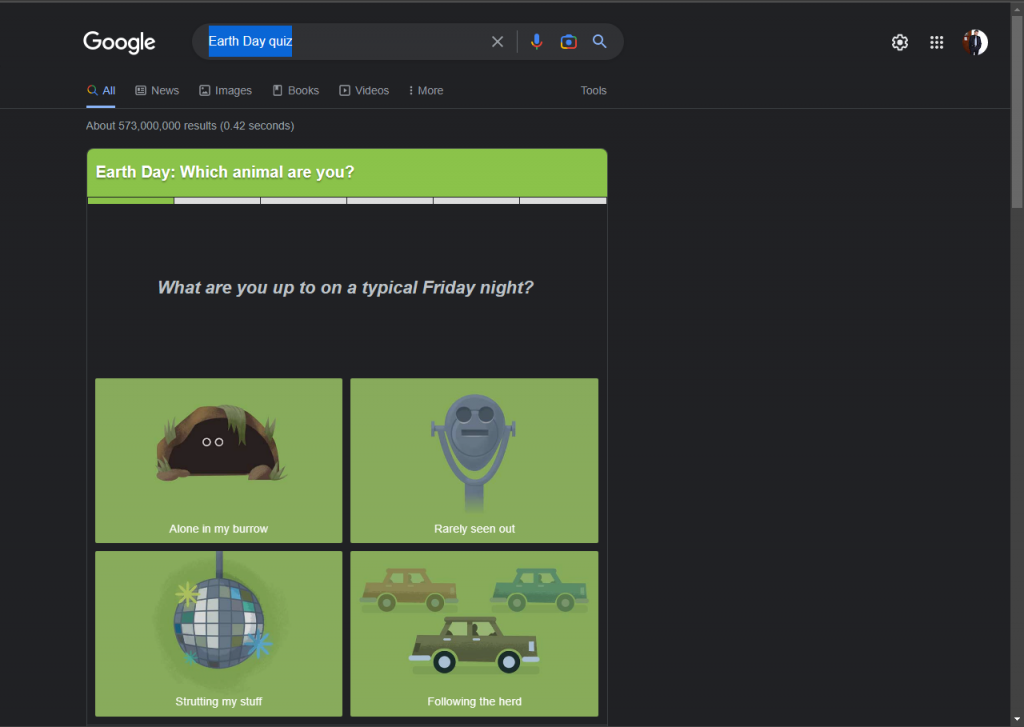The image size is (1024, 727).
Task: Open the Google account profile picture
Action: [x=975, y=42]
